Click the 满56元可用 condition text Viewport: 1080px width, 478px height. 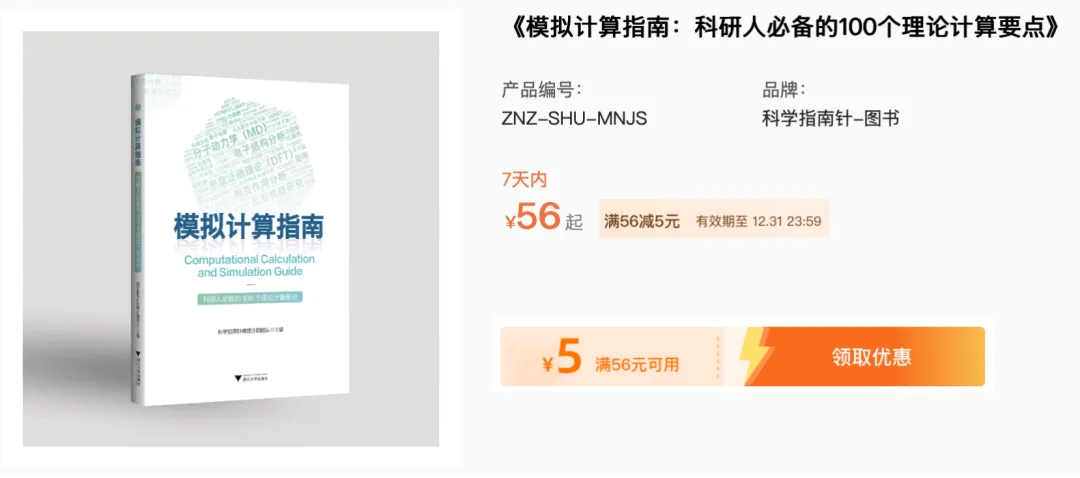coord(636,364)
